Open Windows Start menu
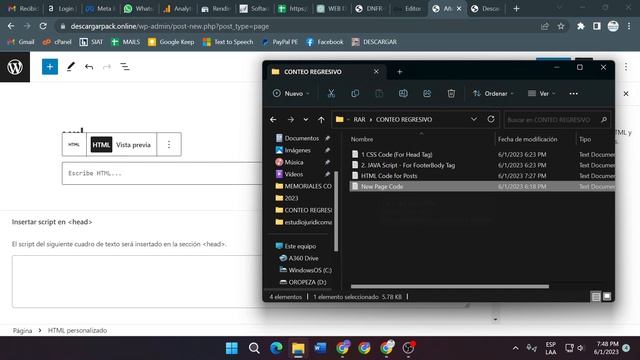The width and height of the screenshot is (640, 360). tap(232, 348)
